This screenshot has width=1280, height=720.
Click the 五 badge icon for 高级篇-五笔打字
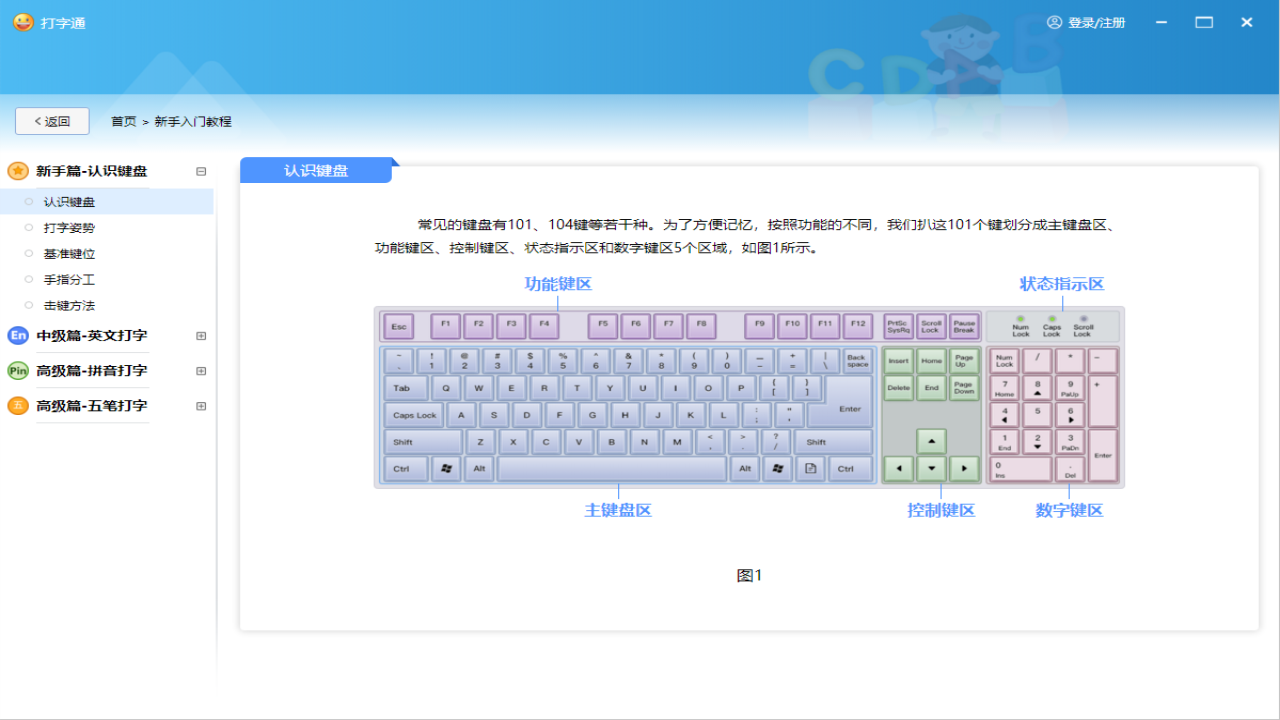[x=17, y=406]
